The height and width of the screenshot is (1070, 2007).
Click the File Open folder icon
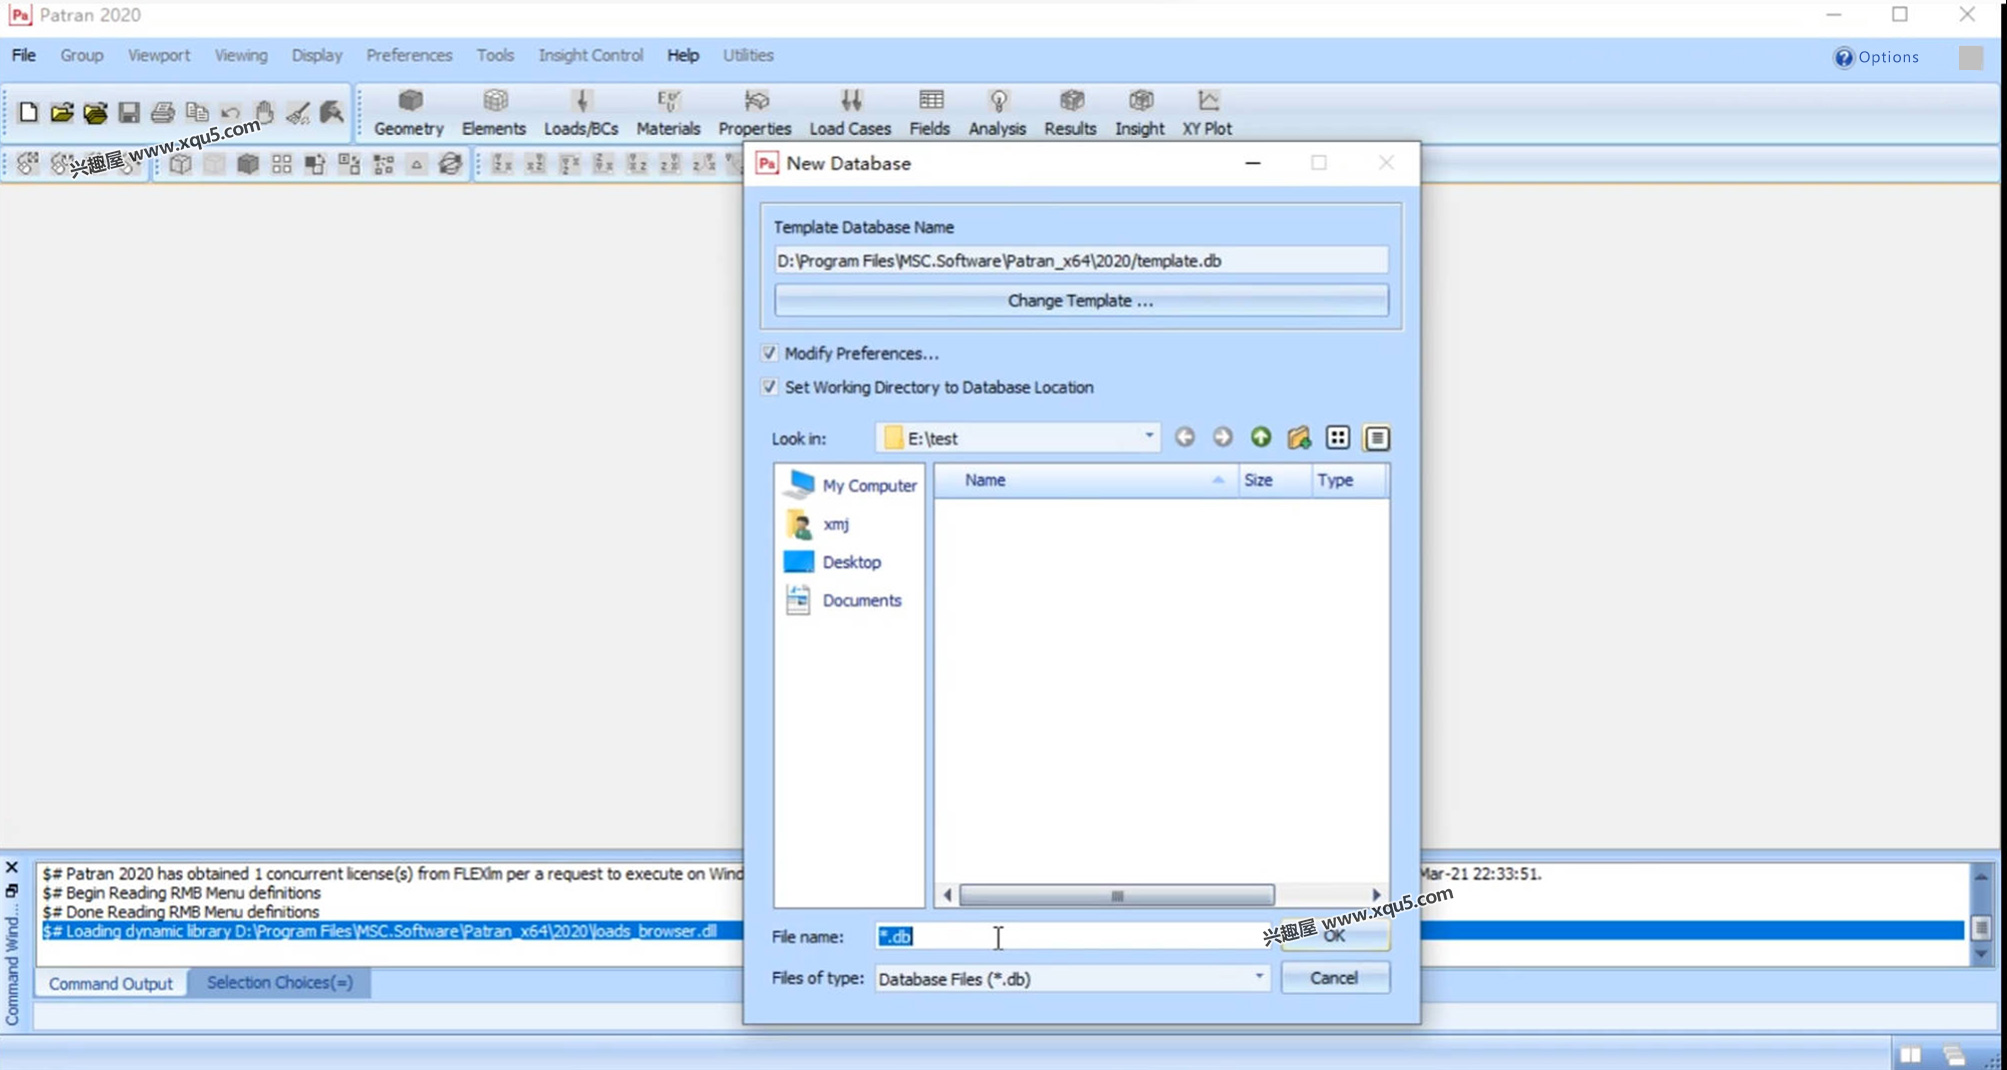62,112
